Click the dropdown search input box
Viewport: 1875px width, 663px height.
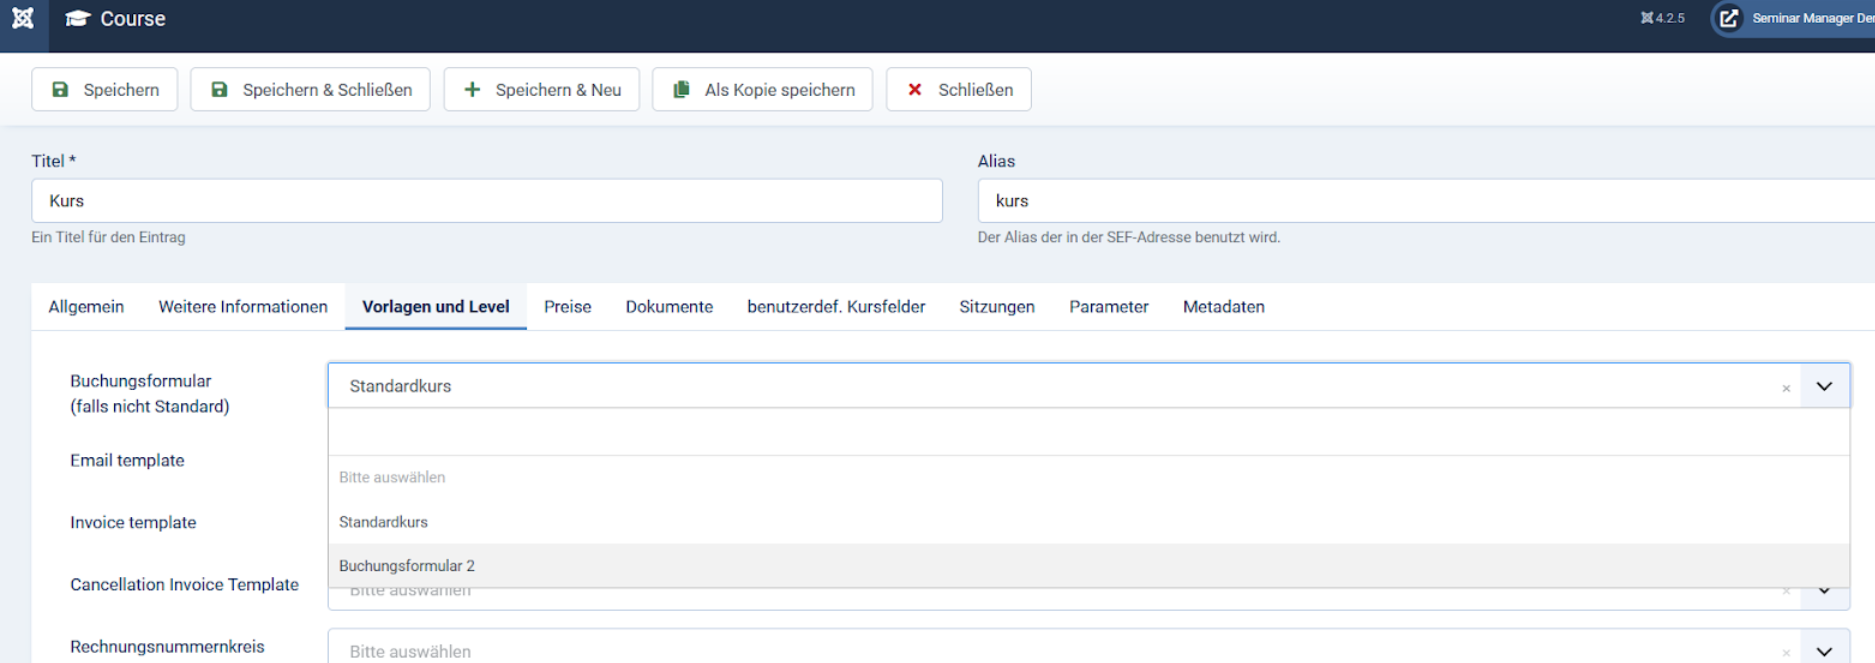1088,432
